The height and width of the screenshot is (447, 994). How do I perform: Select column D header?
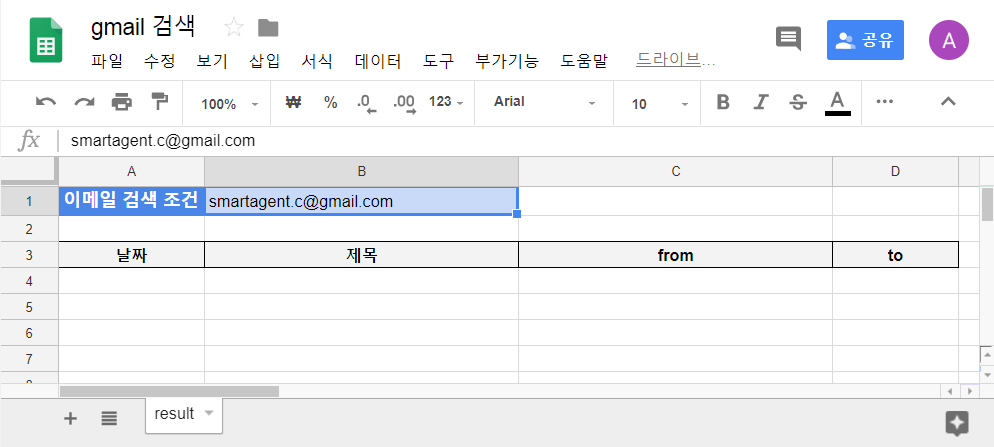(895, 171)
